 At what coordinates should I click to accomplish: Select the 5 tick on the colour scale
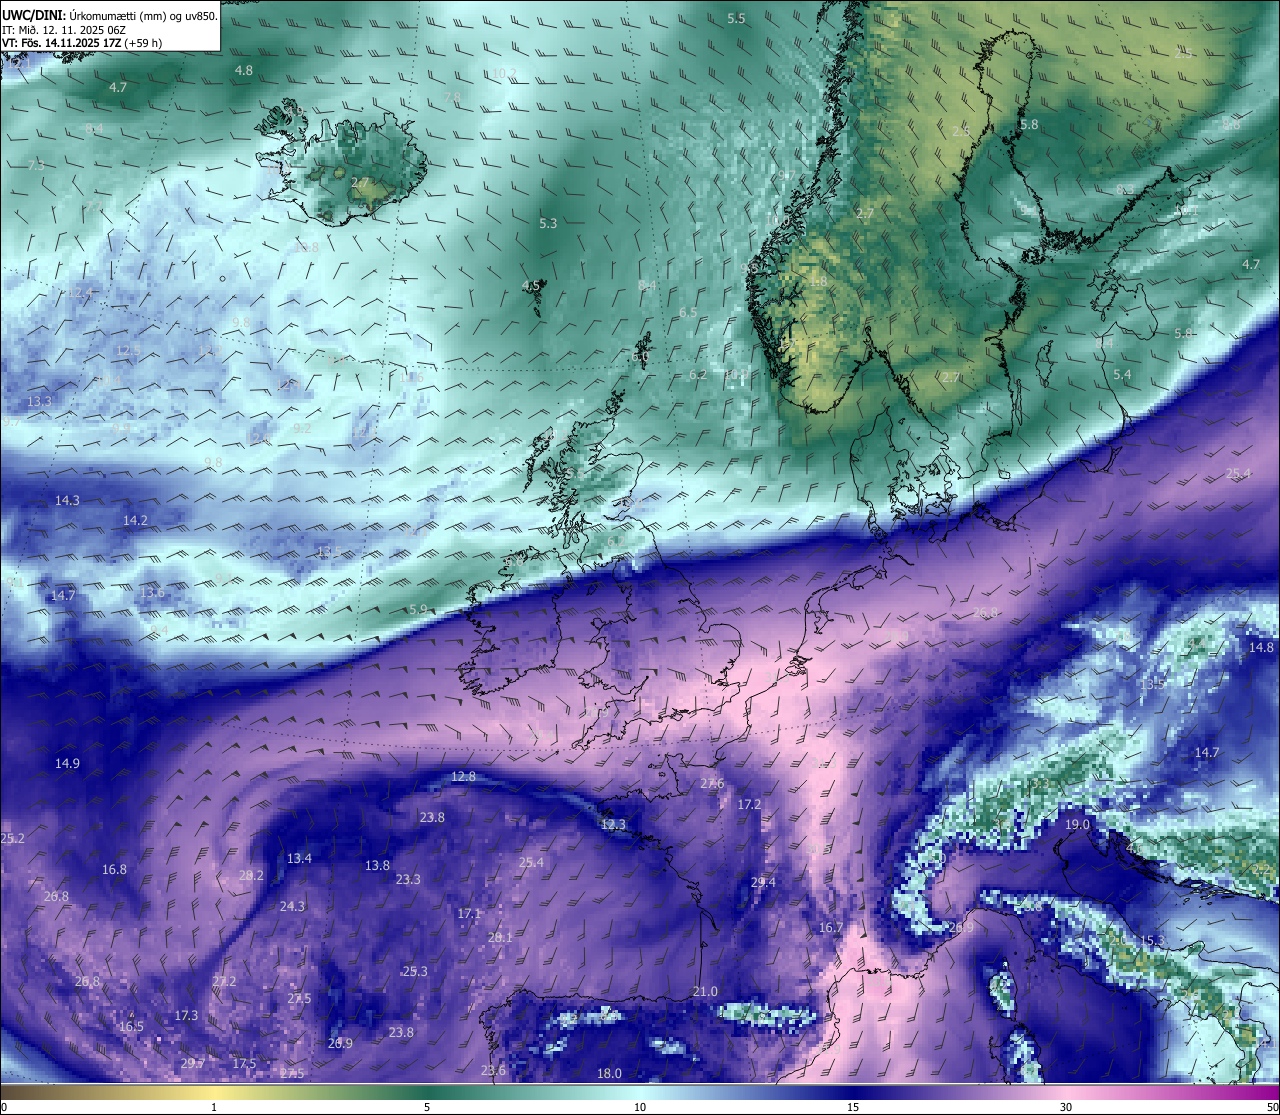click(x=427, y=1107)
